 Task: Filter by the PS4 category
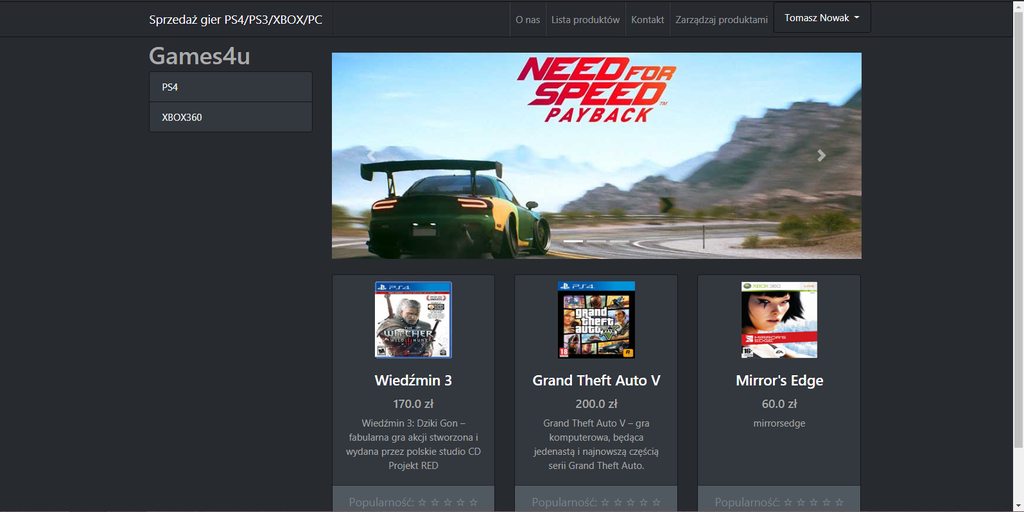(x=231, y=87)
